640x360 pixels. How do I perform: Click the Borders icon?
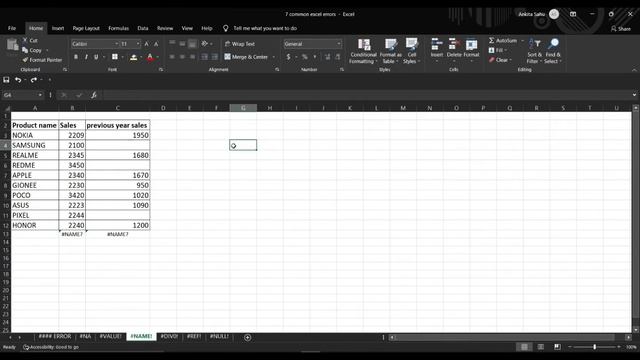[115, 57]
